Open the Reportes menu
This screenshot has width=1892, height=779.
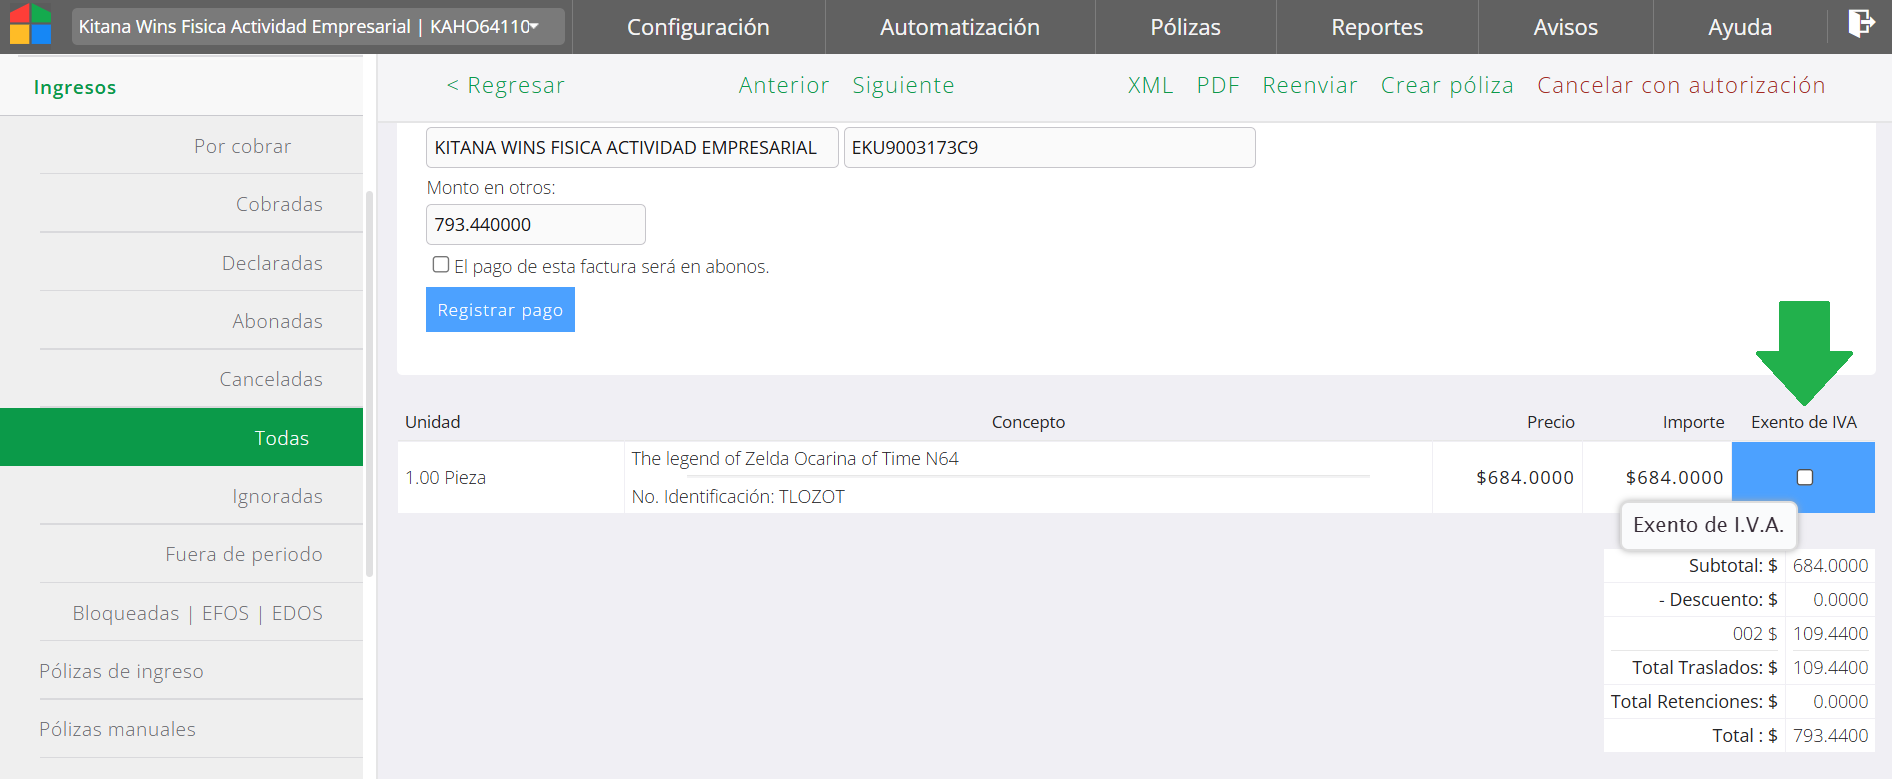click(x=1376, y=27)
